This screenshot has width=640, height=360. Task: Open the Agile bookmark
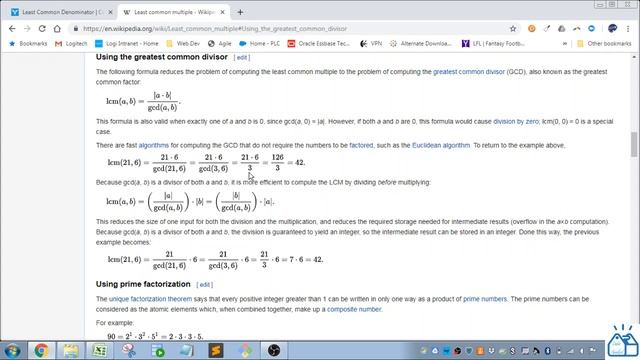coord(220,44)
